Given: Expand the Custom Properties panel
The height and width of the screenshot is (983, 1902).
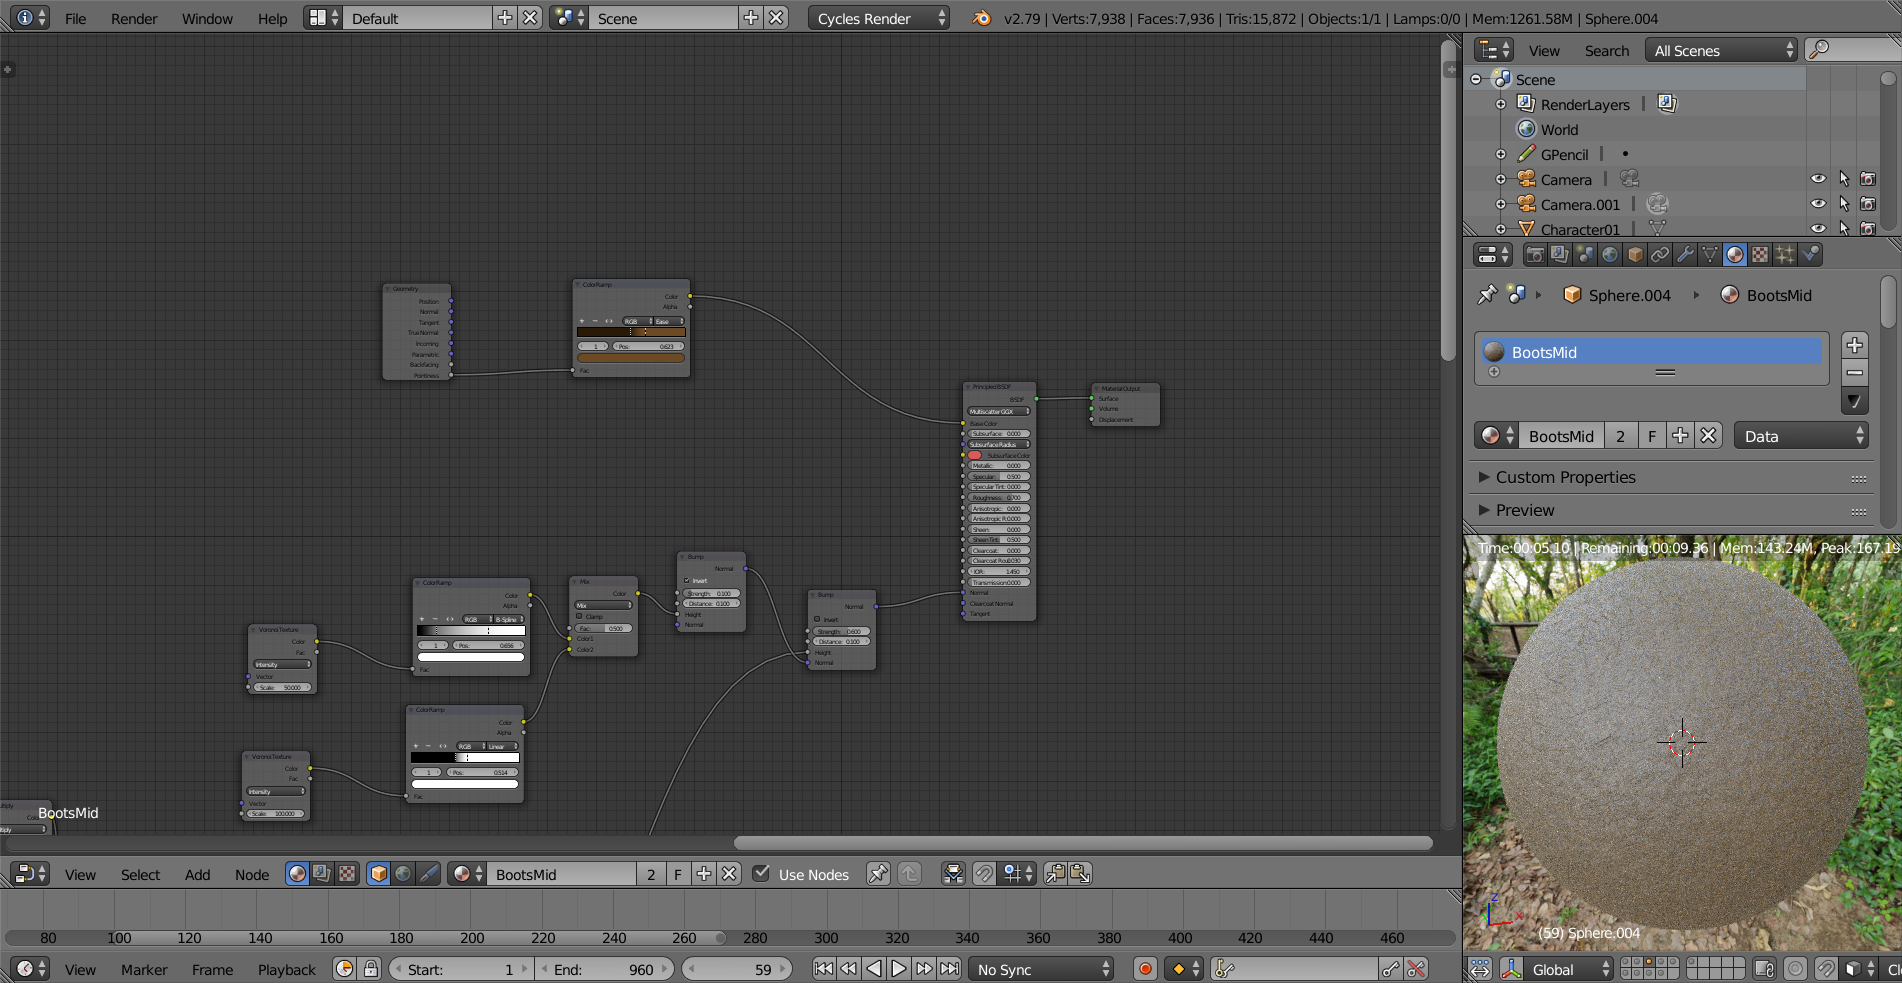Looking at the screenshot, I should [1565, 477].
